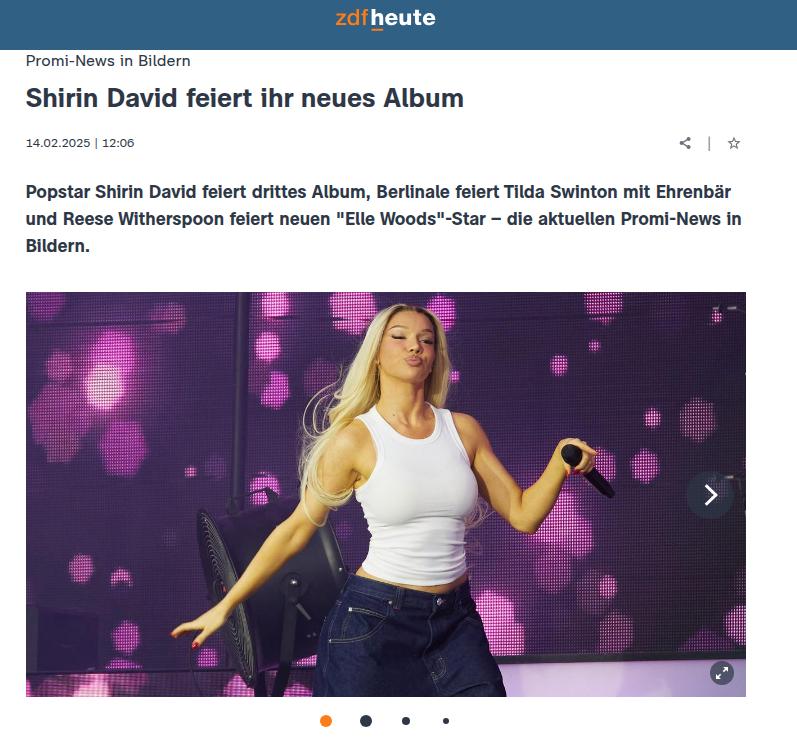Share this article via share icon

[x=685, y=143]
